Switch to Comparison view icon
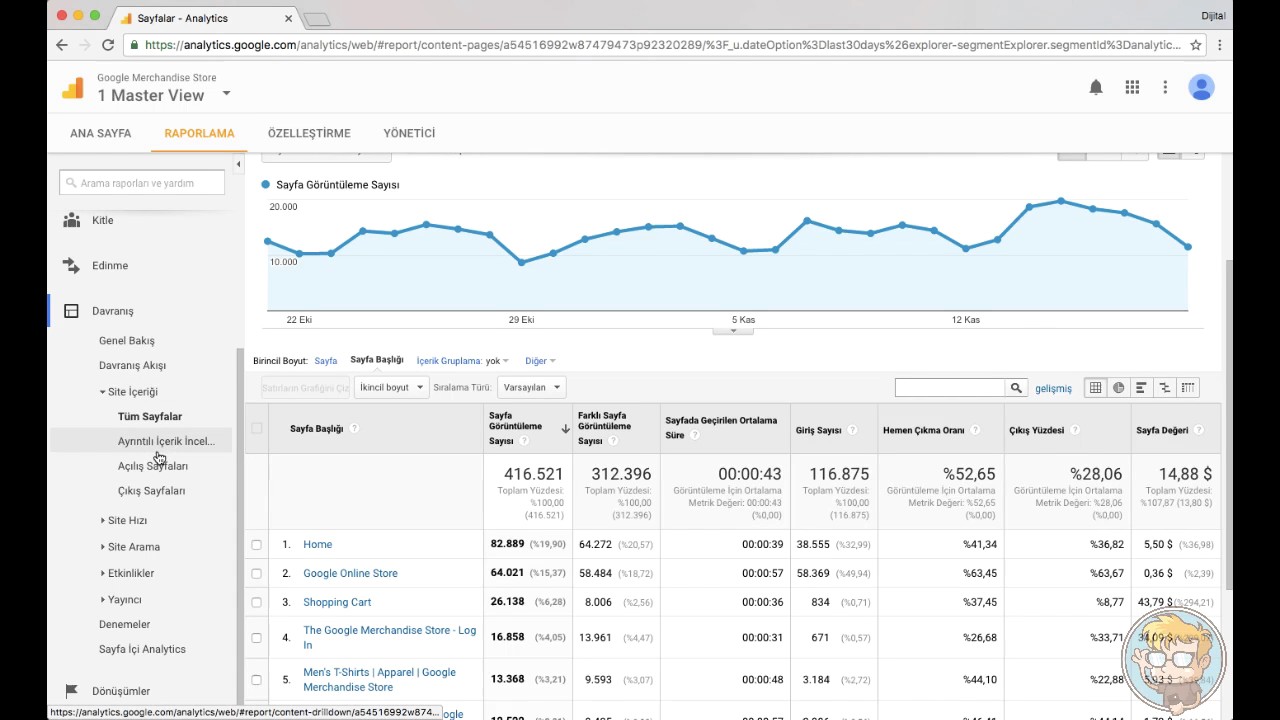This screenshot has height=720, width=1280. (x=1164, y=388)
